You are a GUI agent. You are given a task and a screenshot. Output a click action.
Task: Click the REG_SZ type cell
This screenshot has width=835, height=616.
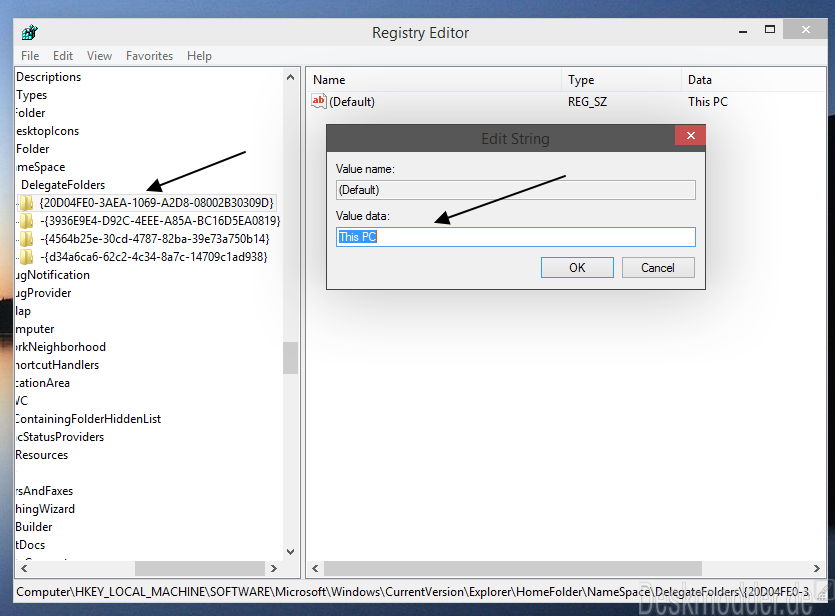(587, 102)
